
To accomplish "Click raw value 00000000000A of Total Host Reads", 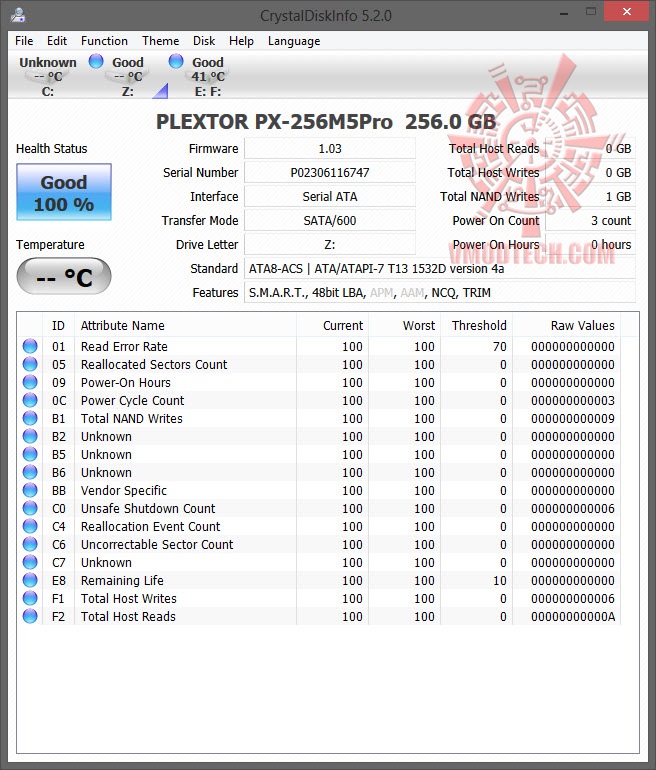I will pyautogui.click(x=573, y=617).
